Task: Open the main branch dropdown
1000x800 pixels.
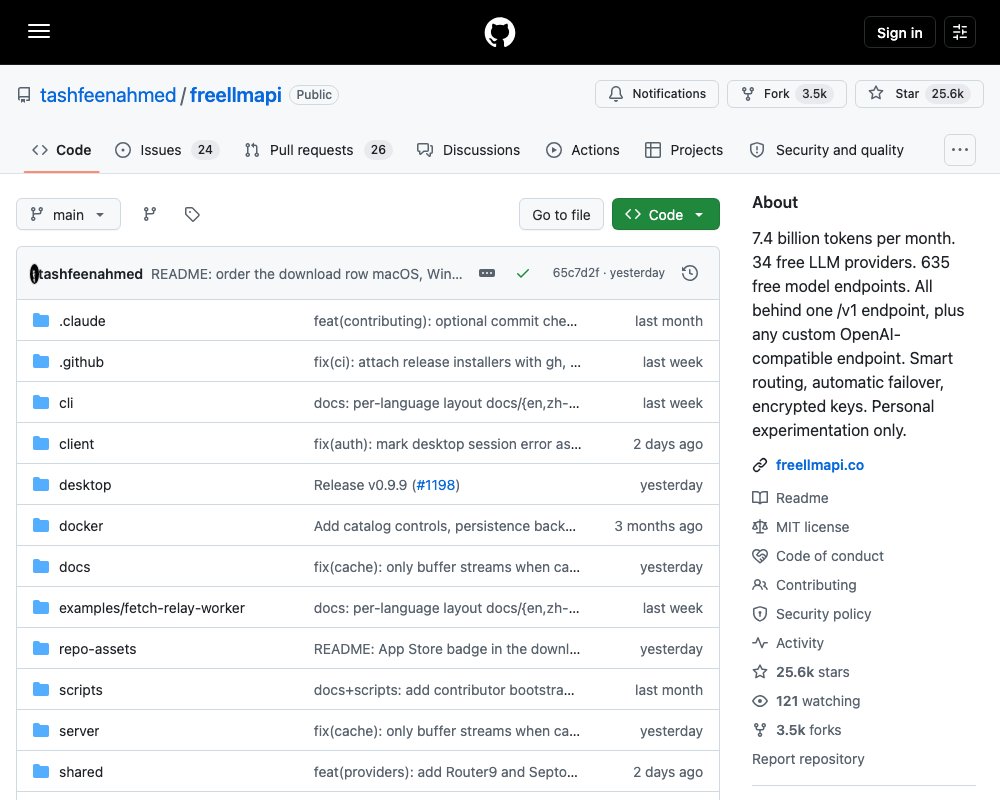Action: point(68,214)
